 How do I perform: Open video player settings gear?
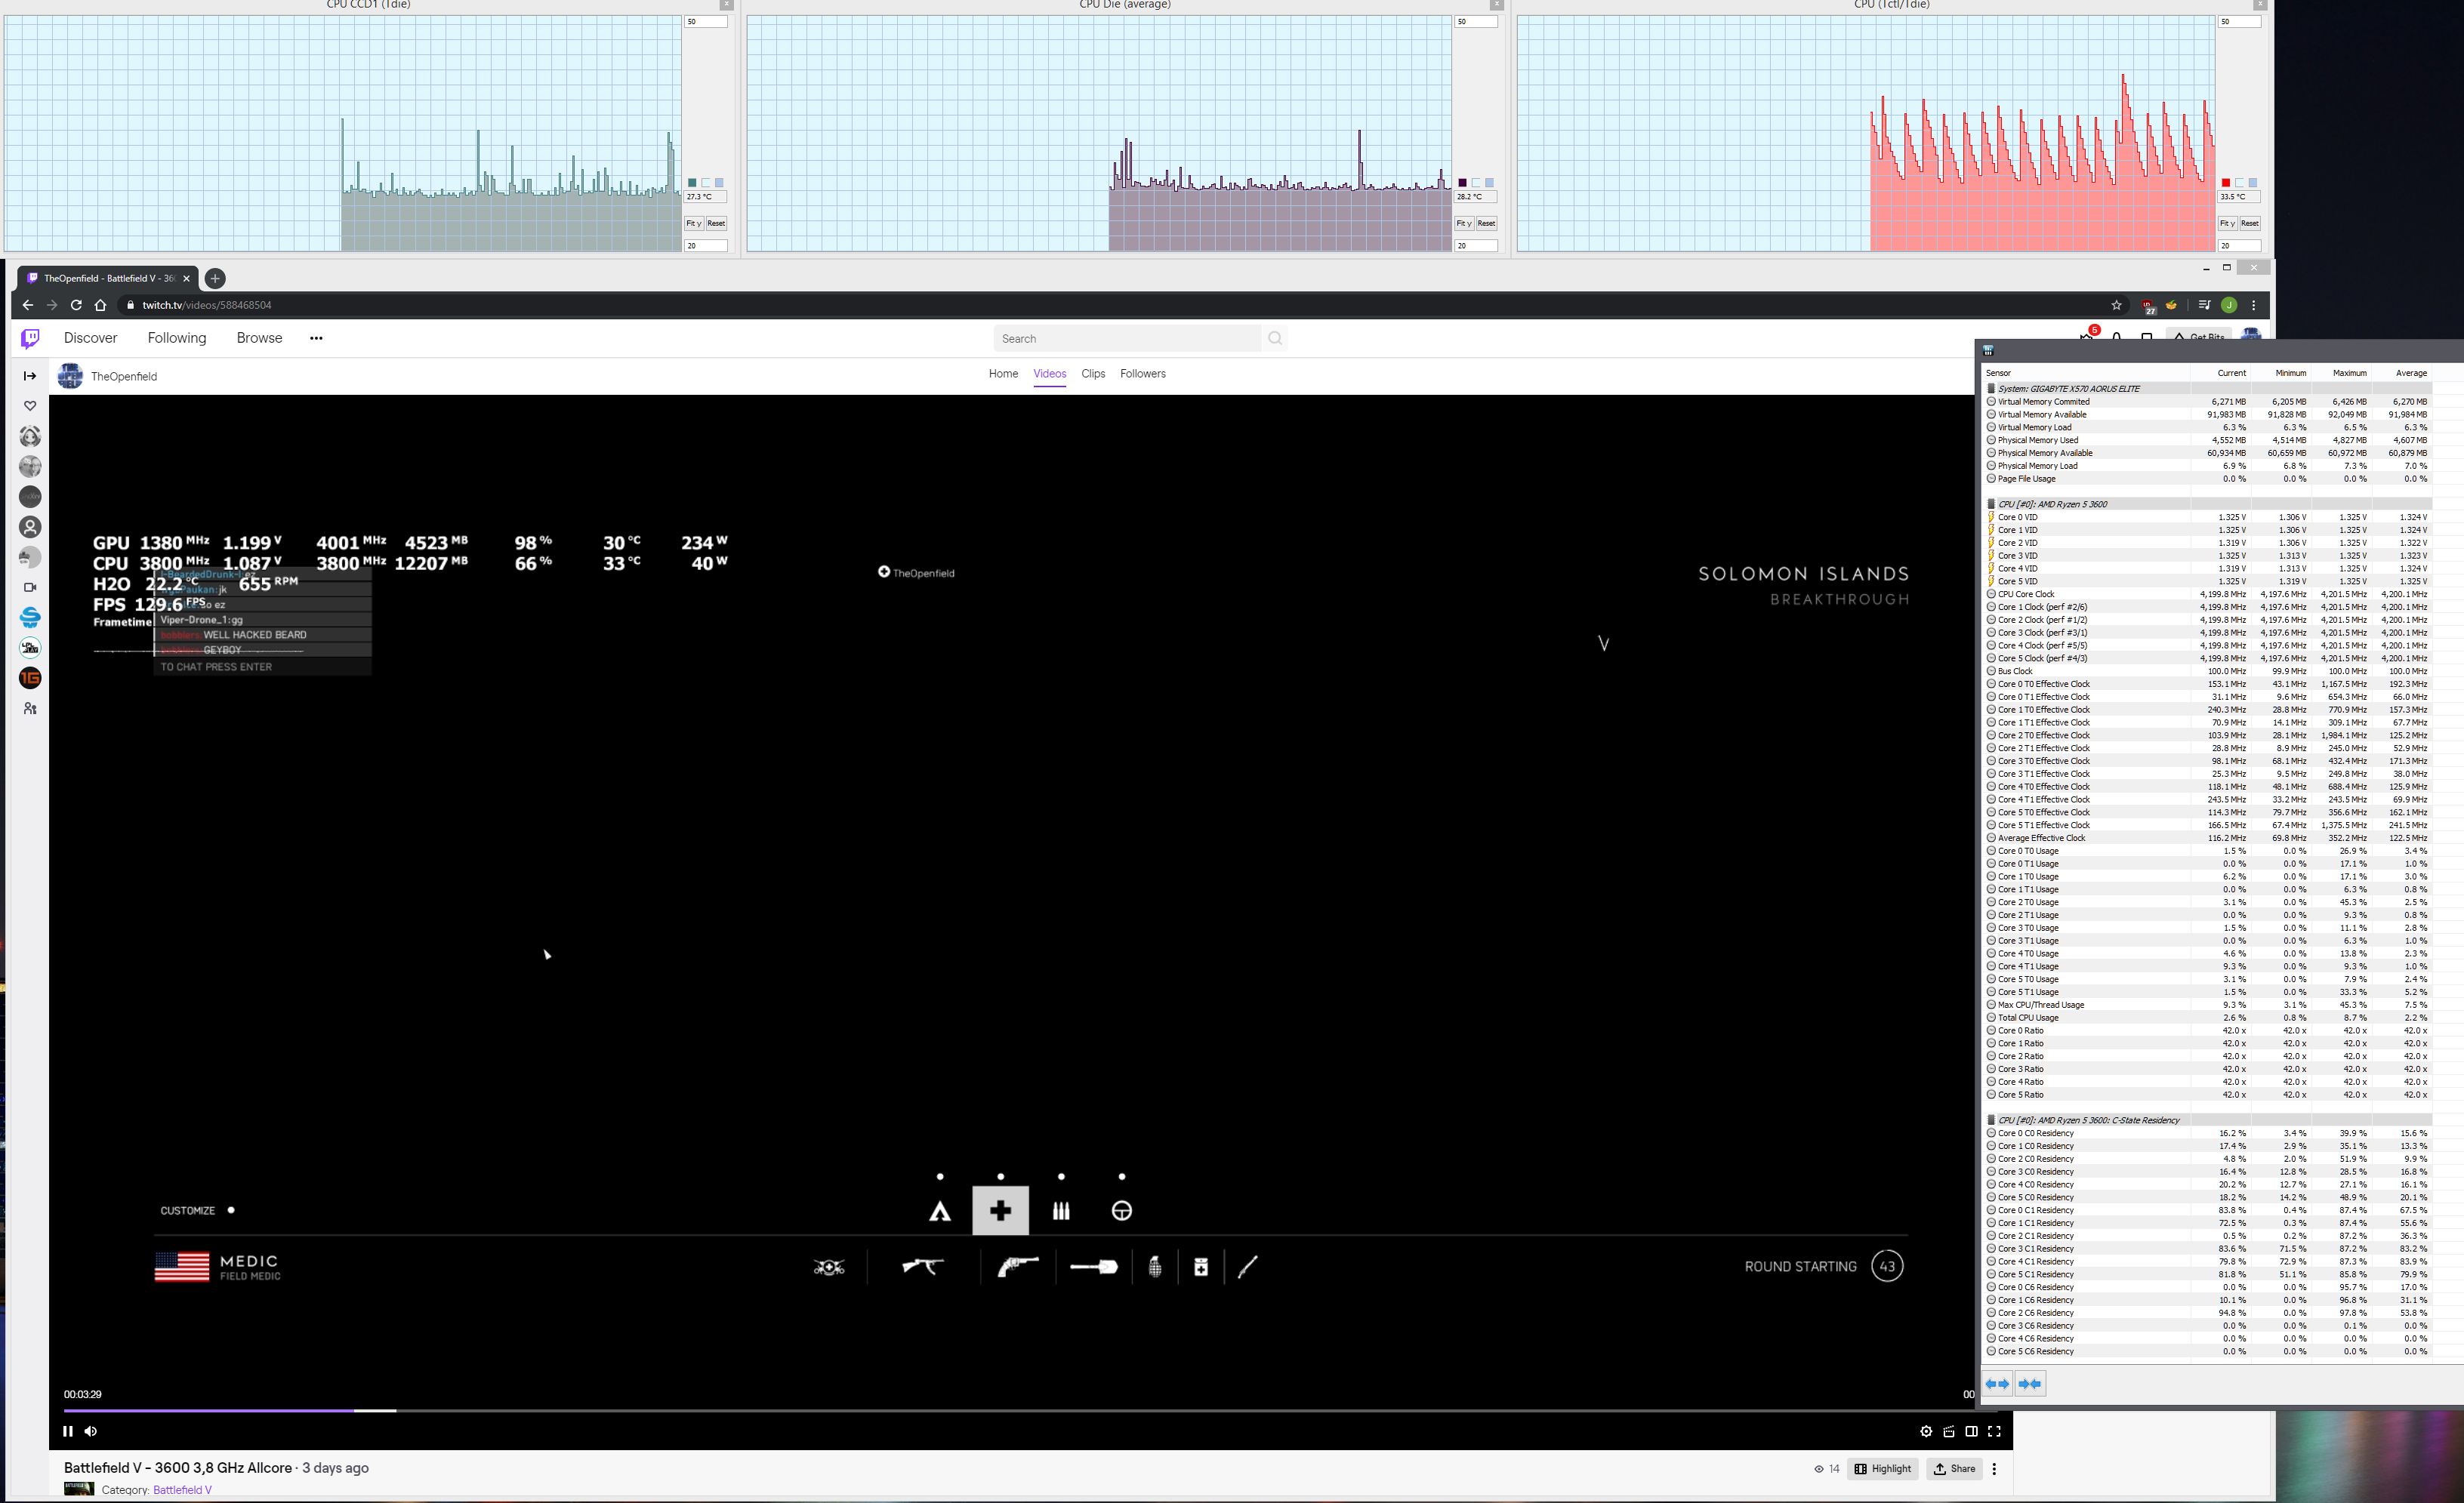(x=1926, y=1431)
